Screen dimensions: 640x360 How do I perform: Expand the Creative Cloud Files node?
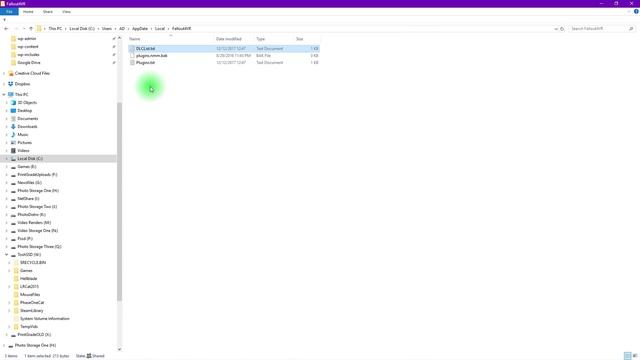pos(4,73)
